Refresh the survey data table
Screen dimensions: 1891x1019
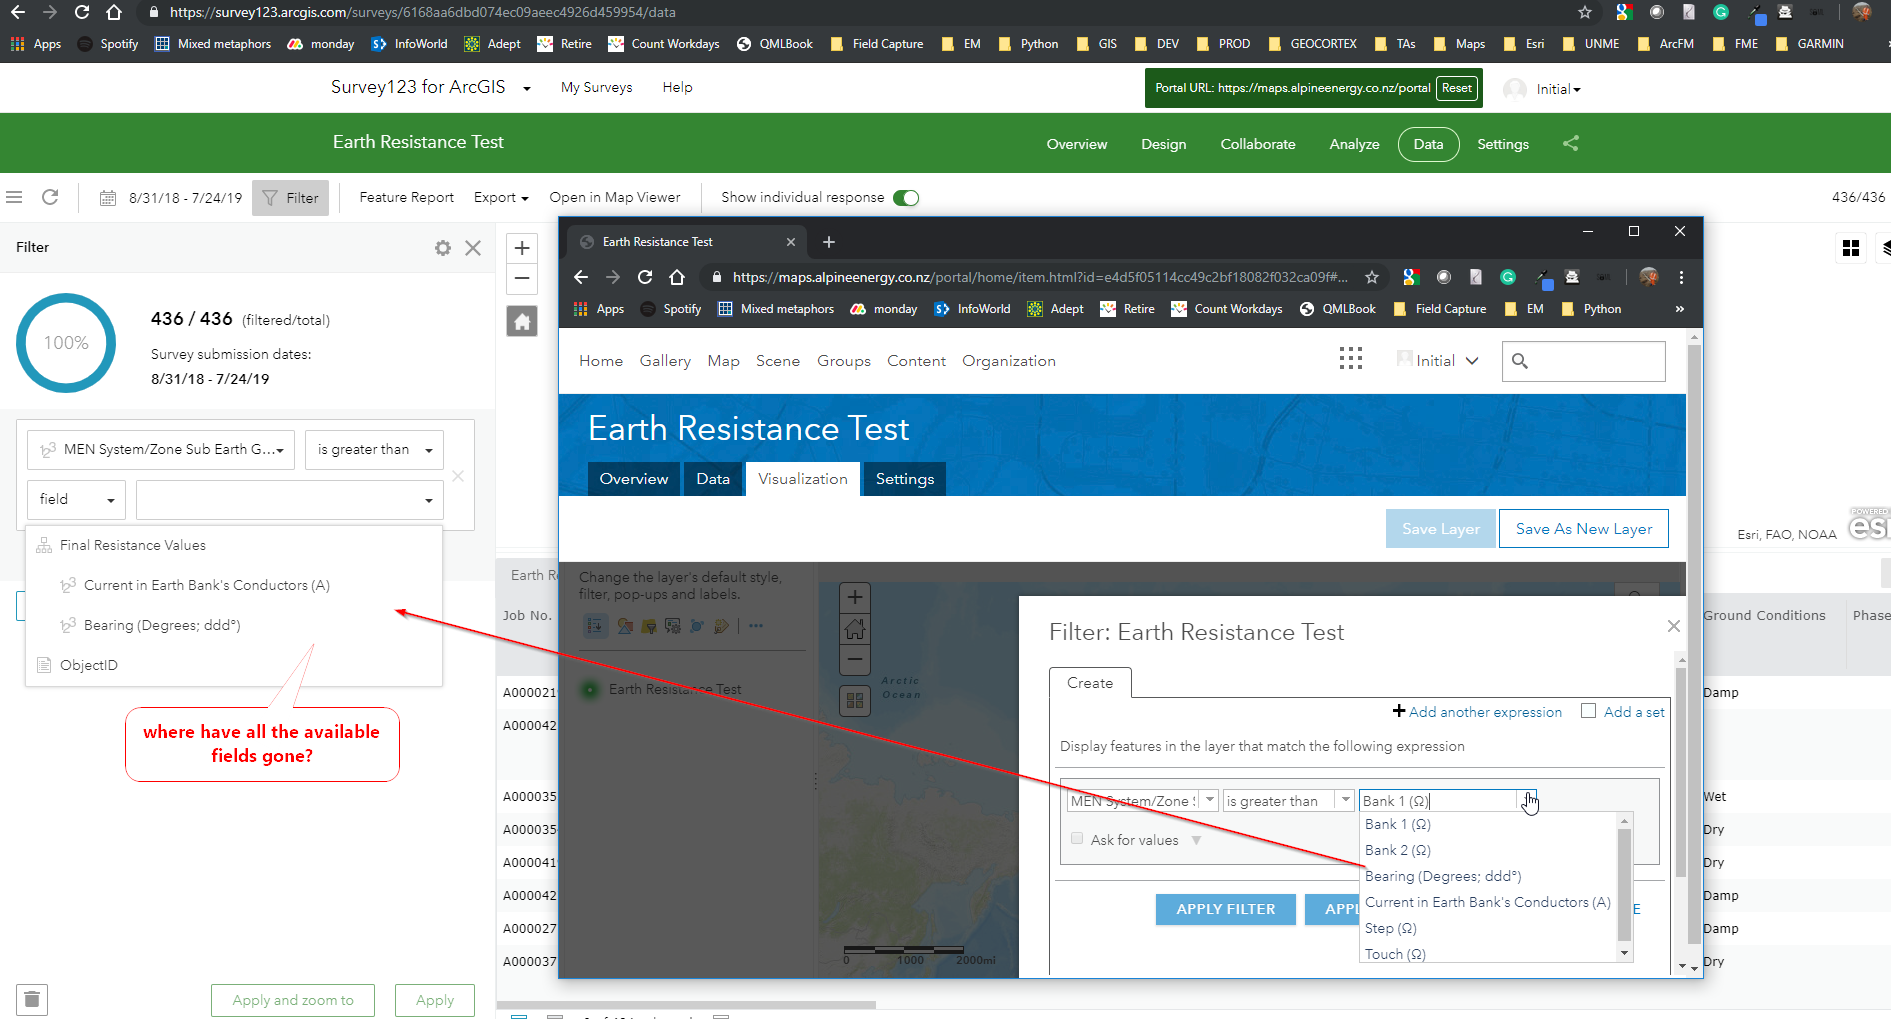(50, 197)
